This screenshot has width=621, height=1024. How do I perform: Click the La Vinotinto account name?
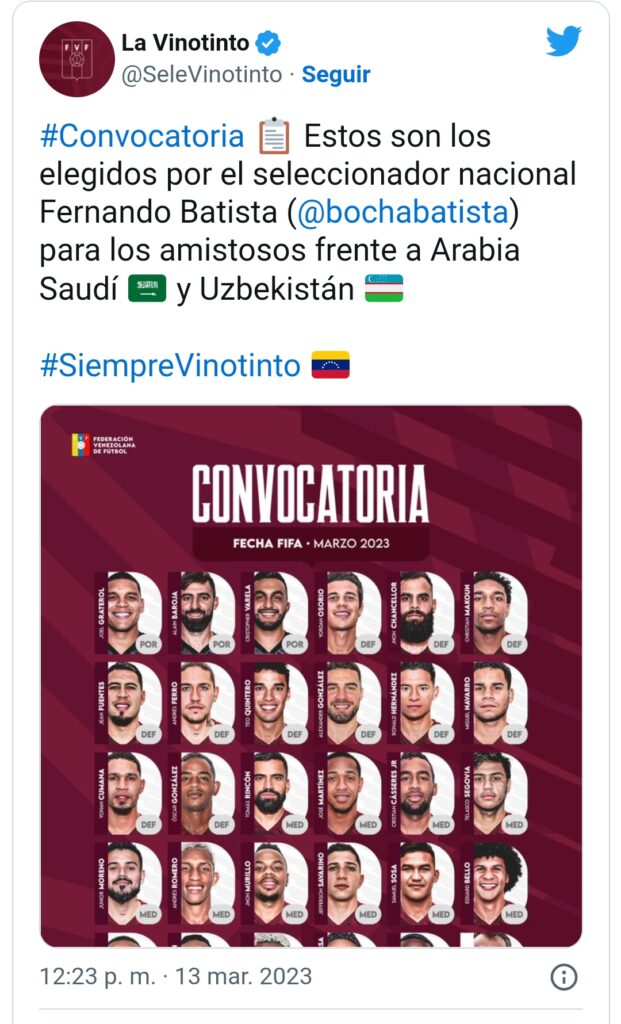click(x=185, y=43)
